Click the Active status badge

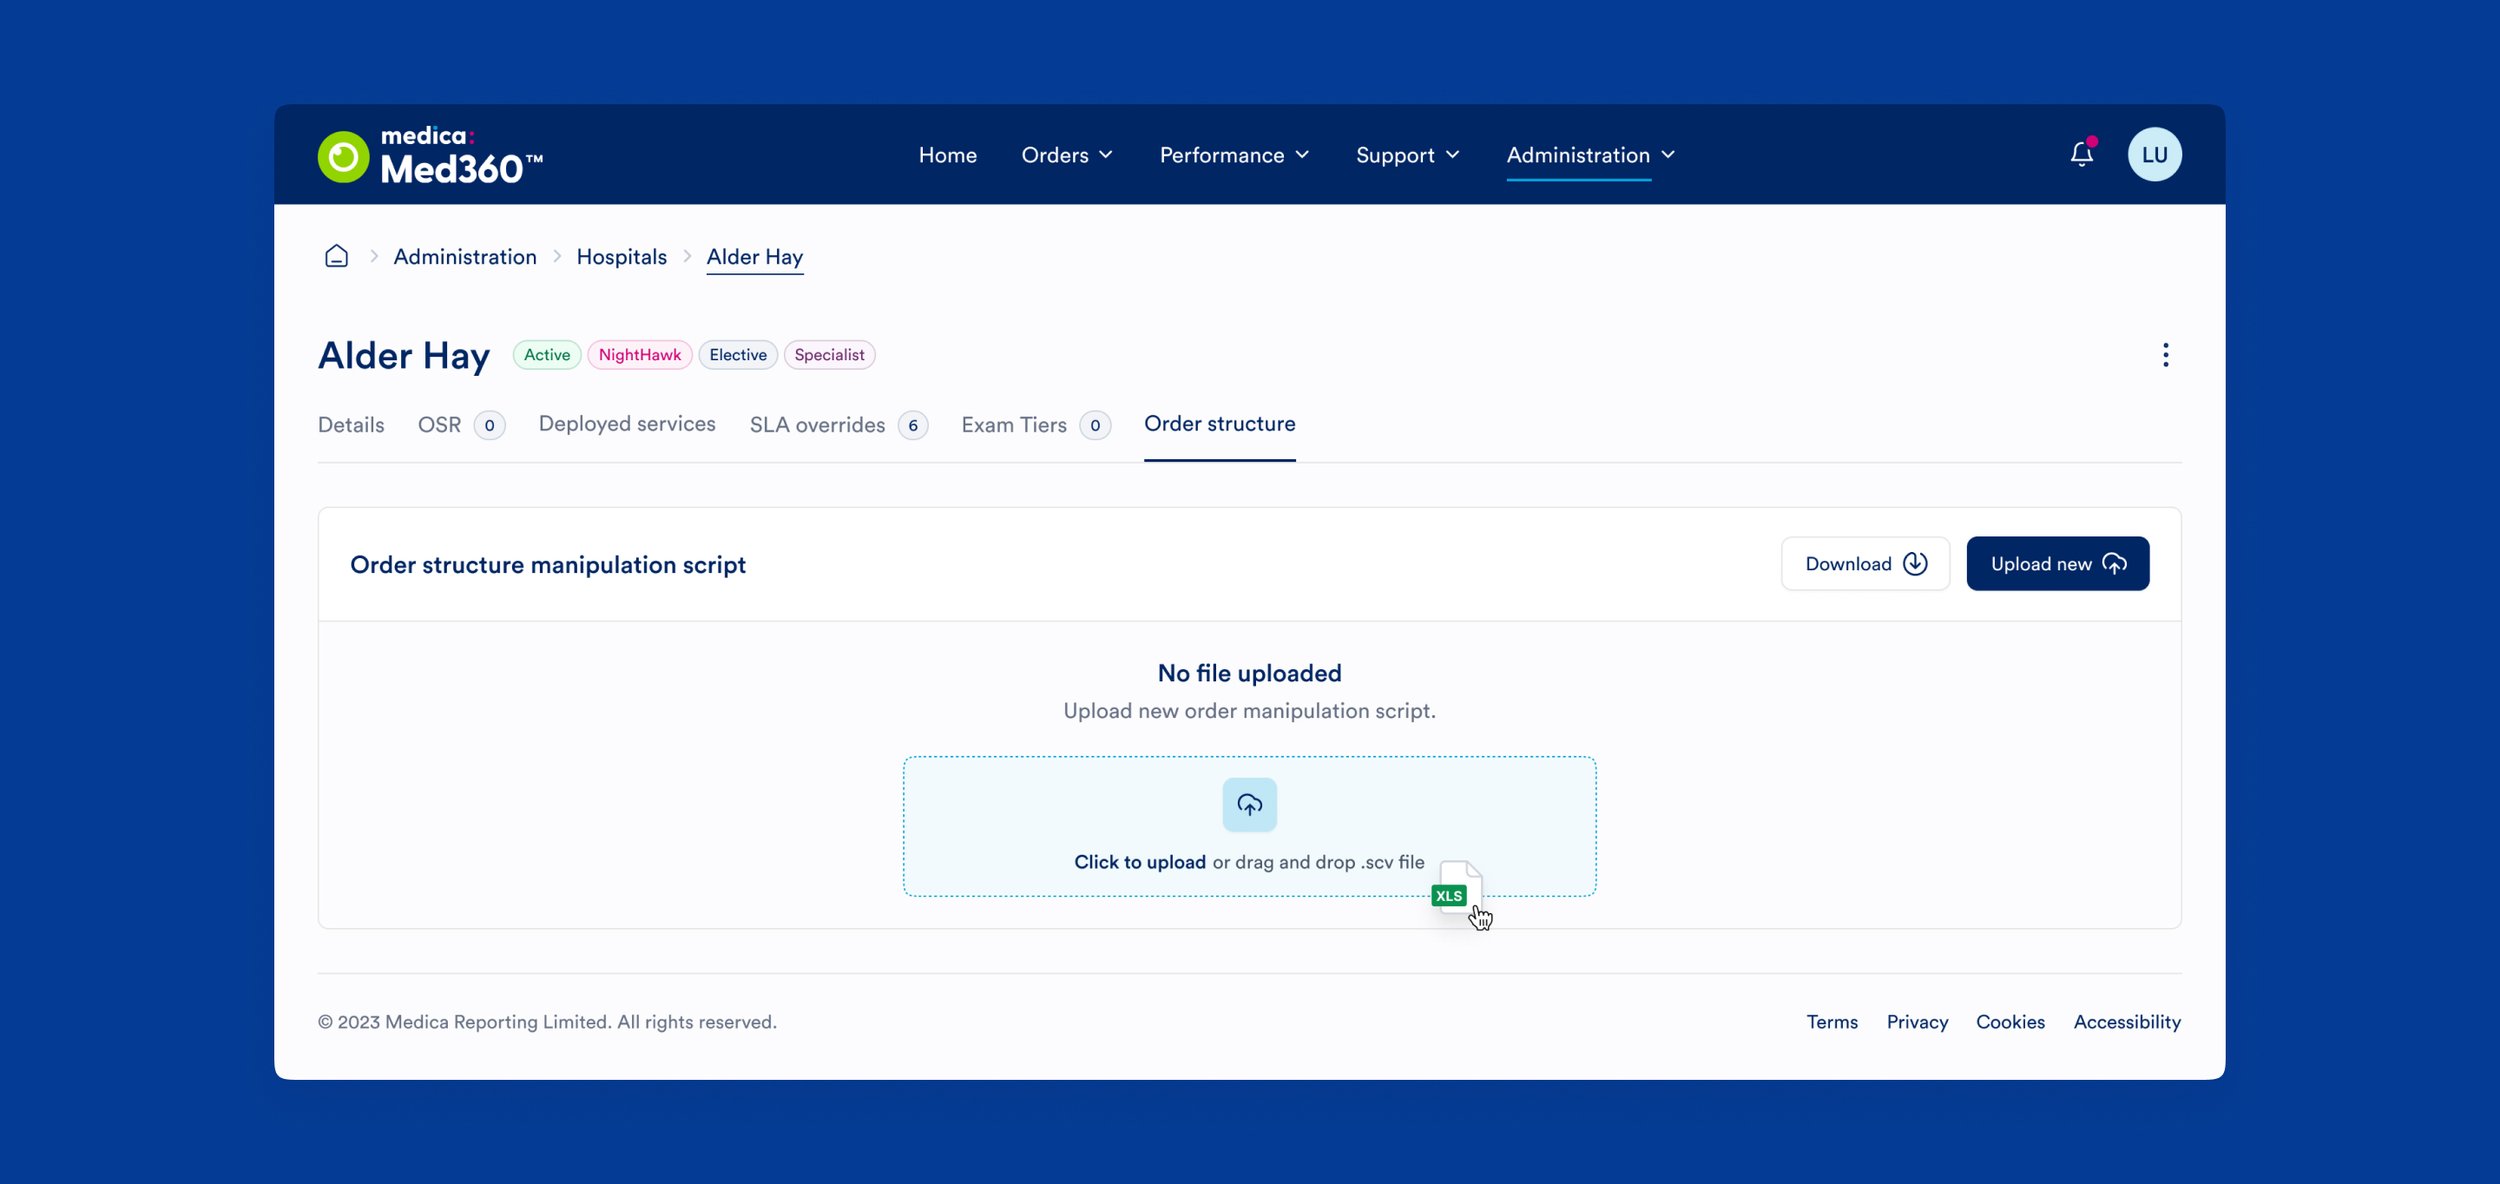pyautogui.click(x=547, y=355)
